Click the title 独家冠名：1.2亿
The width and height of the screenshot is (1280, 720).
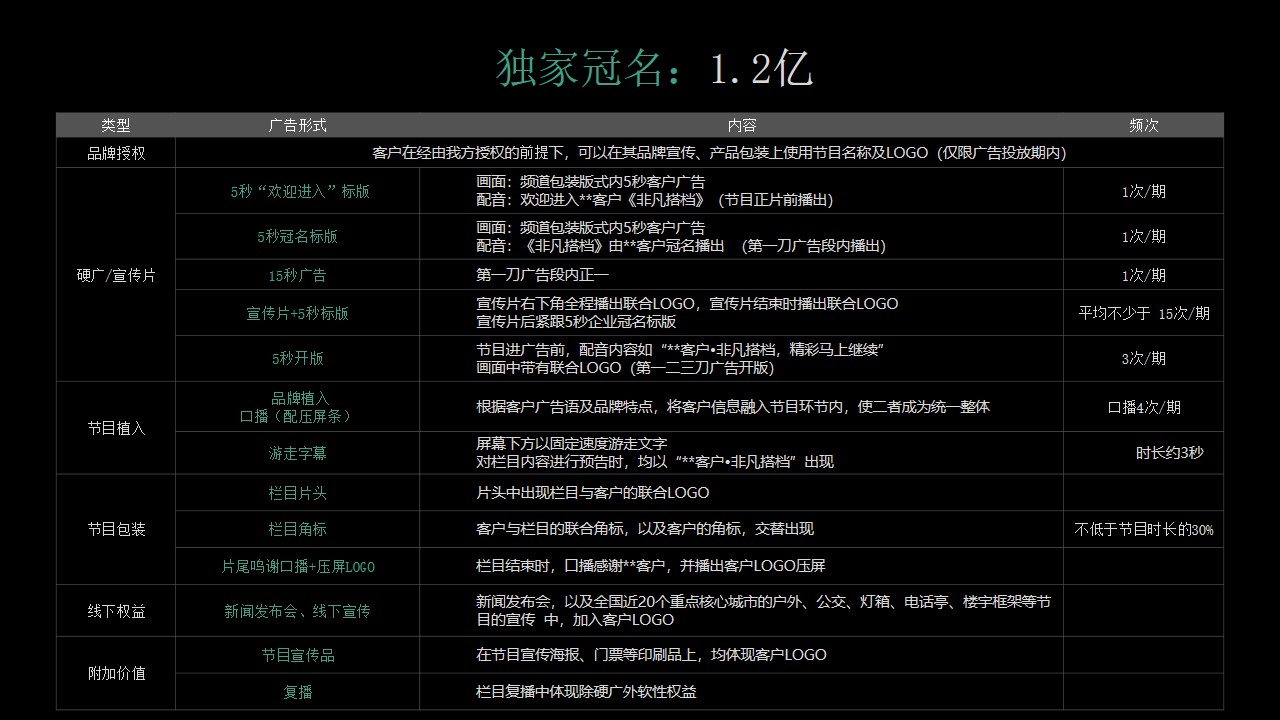click(x=654, y=69)
